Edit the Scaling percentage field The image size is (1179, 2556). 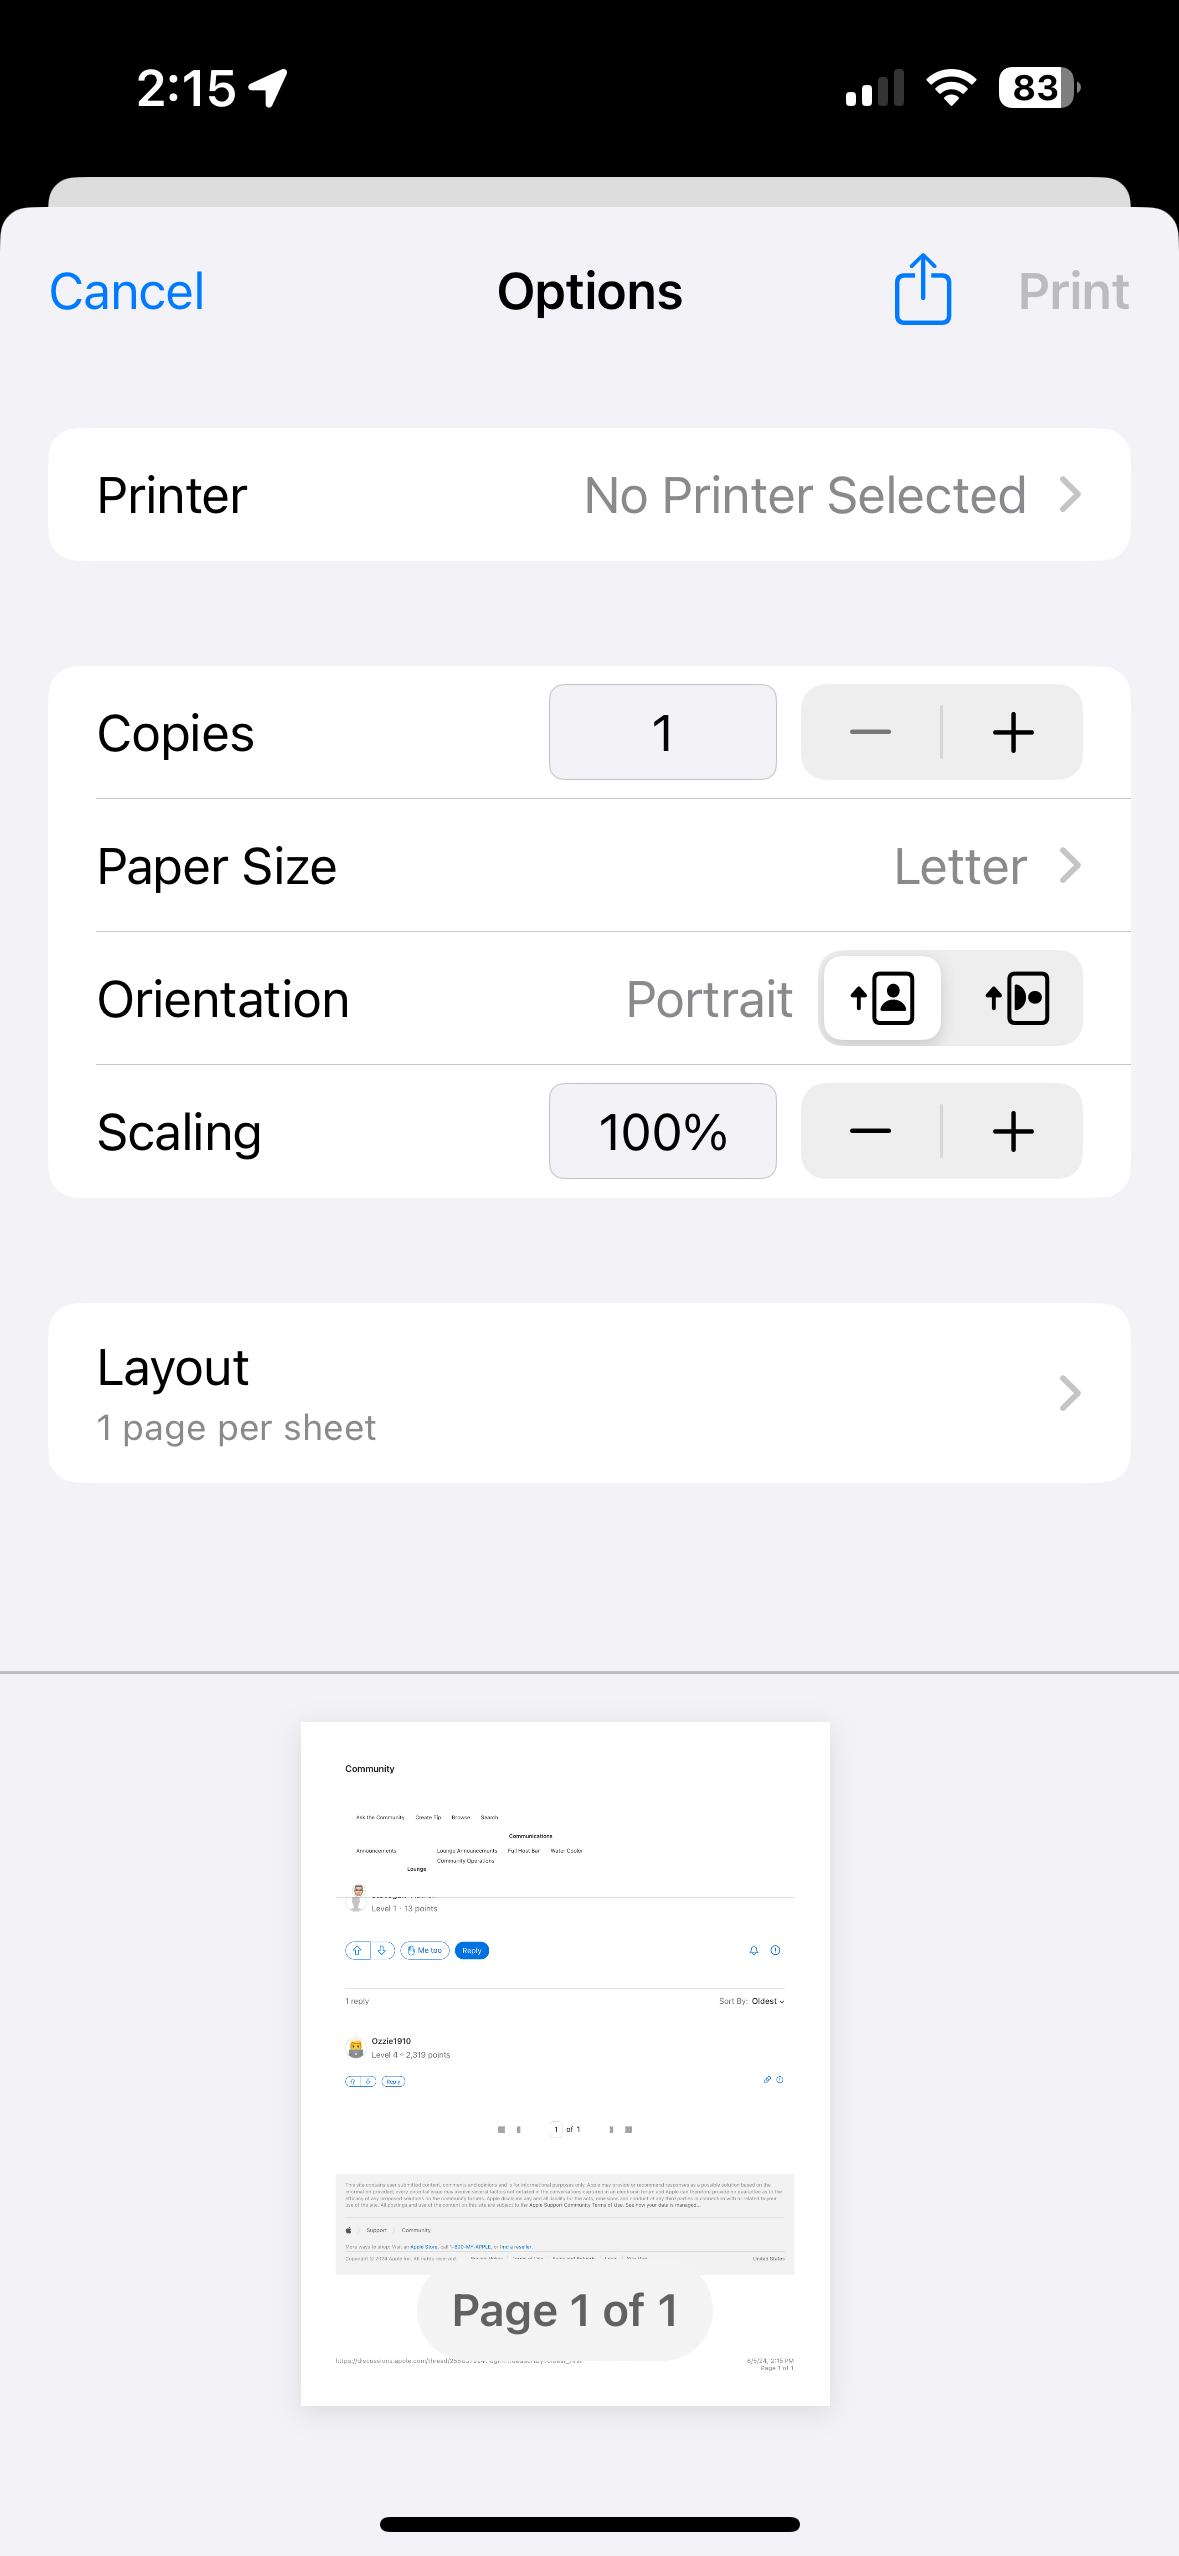point(662,1131)
